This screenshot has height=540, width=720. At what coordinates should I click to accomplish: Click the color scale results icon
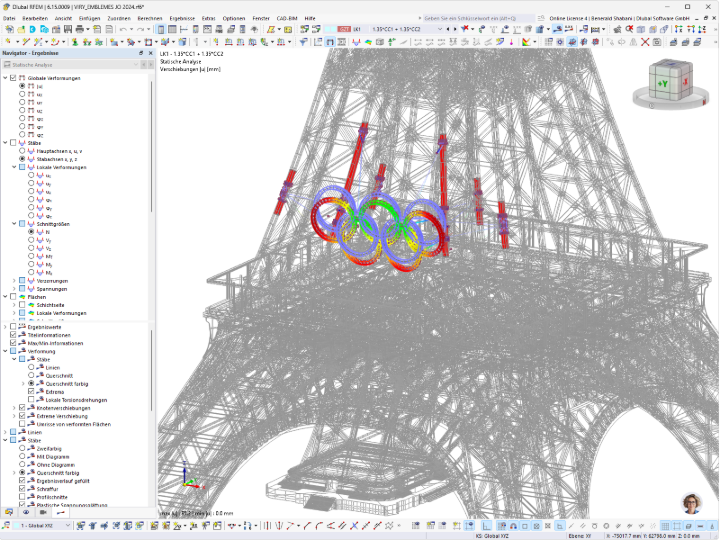click(526, 42)
